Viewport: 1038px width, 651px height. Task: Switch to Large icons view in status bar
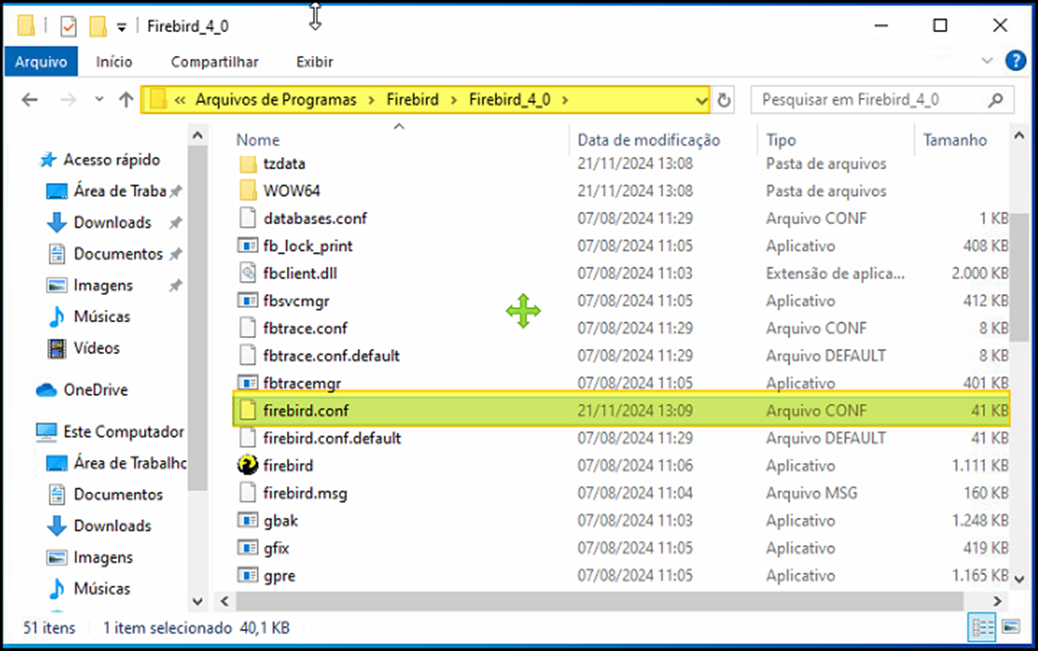coord(1011,626)
